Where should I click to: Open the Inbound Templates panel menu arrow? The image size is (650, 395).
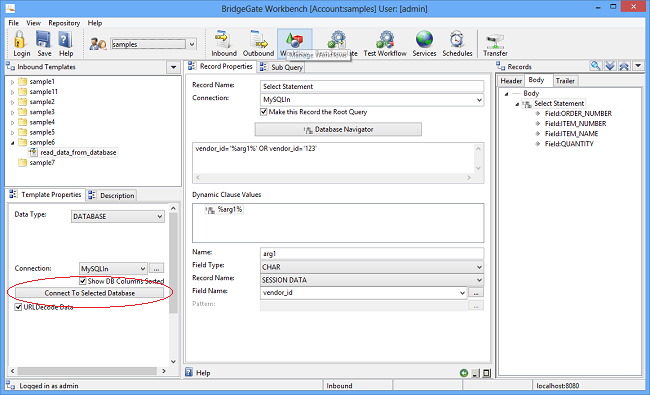click(173, 67)
